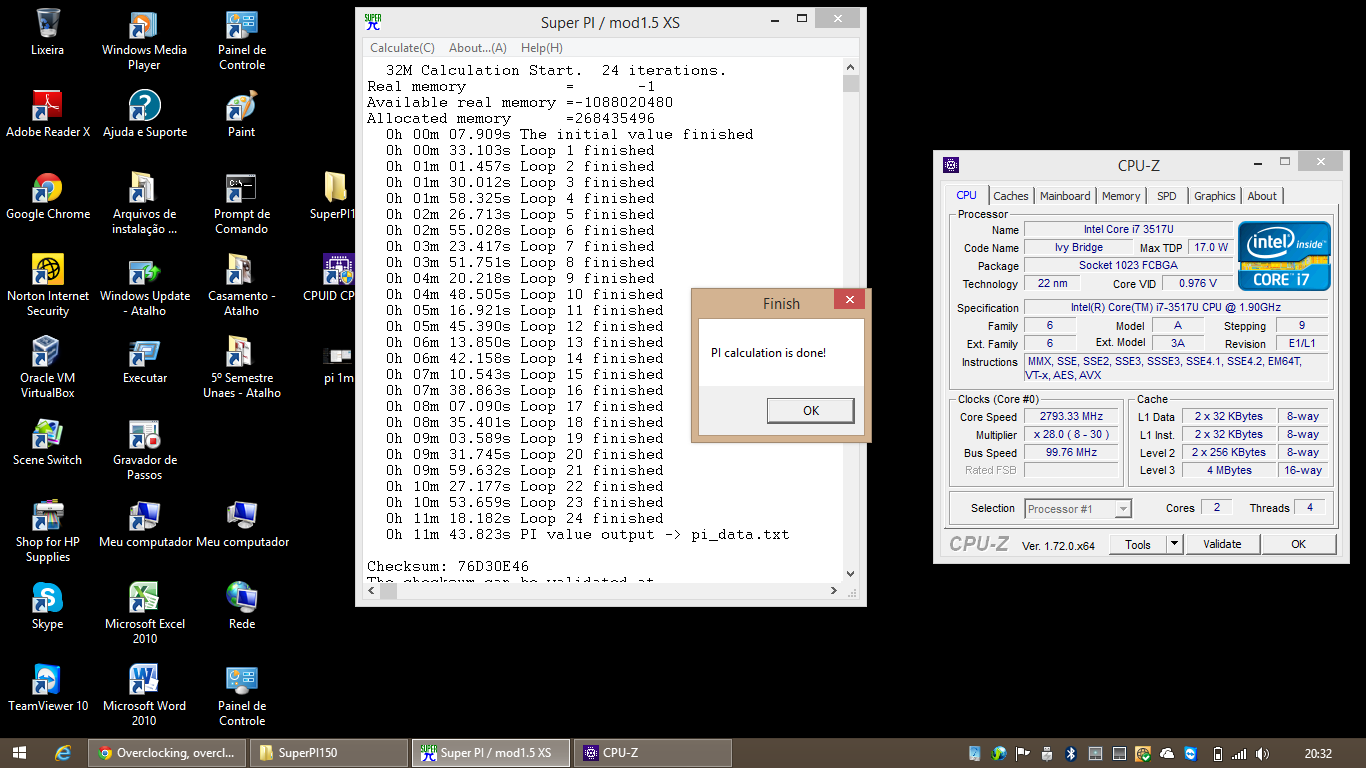Click the Super PI taskbar button
Image resolution: width=1366 pixels, height=768 pixels.
(x=491, y=753)
